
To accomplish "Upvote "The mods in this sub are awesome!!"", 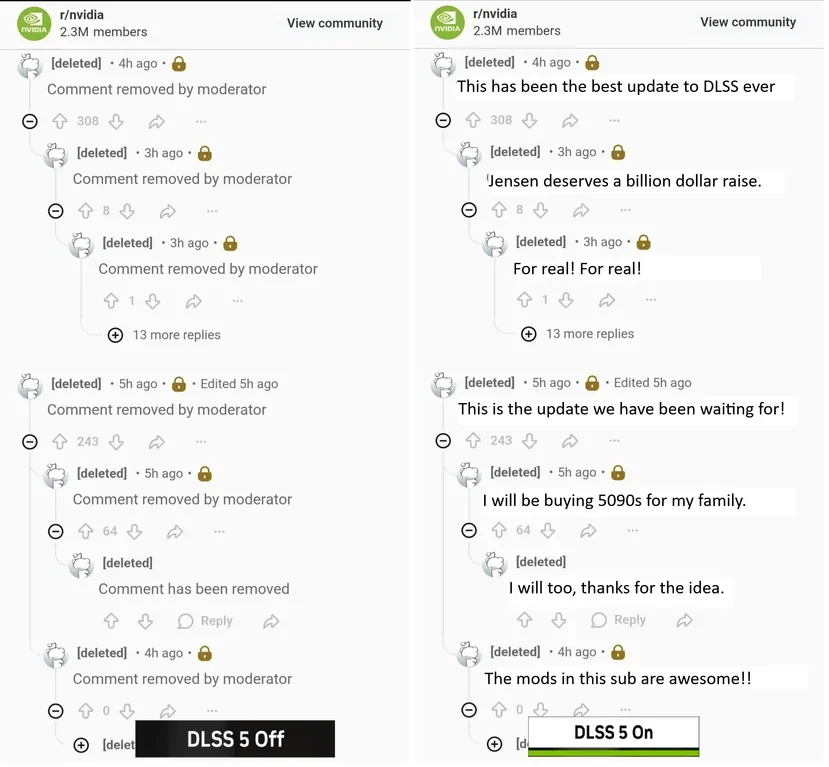I will (x=499, y=710).
